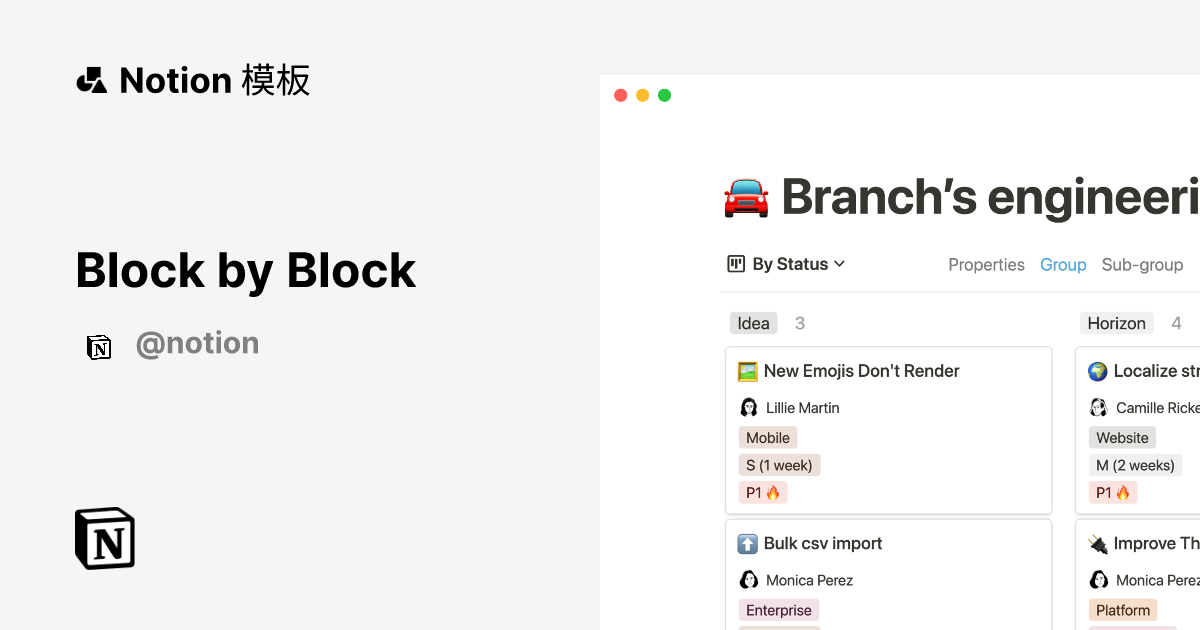
Task: Click the board view icon beside By Status
Action: coord(736,263)
